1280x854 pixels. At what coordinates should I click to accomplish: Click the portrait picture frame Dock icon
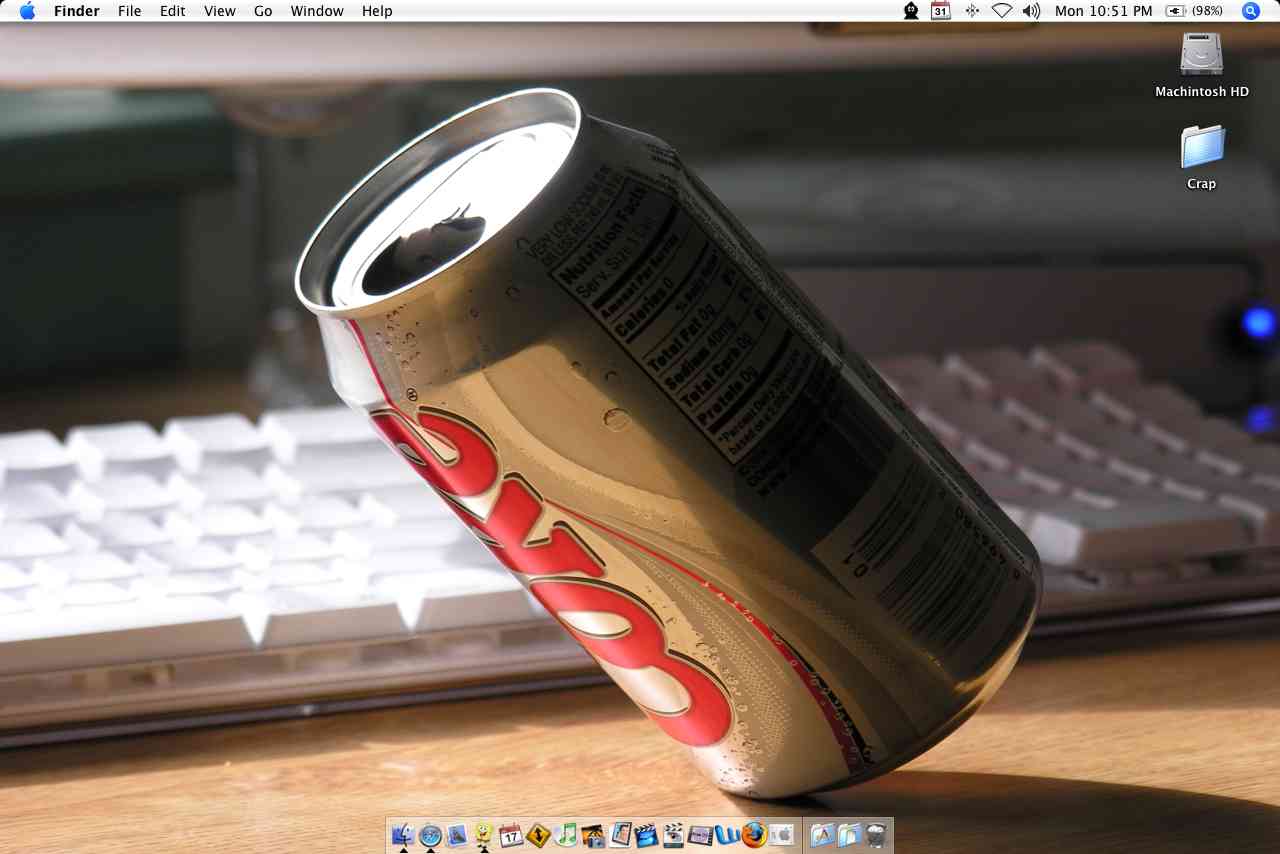point(619,834)
